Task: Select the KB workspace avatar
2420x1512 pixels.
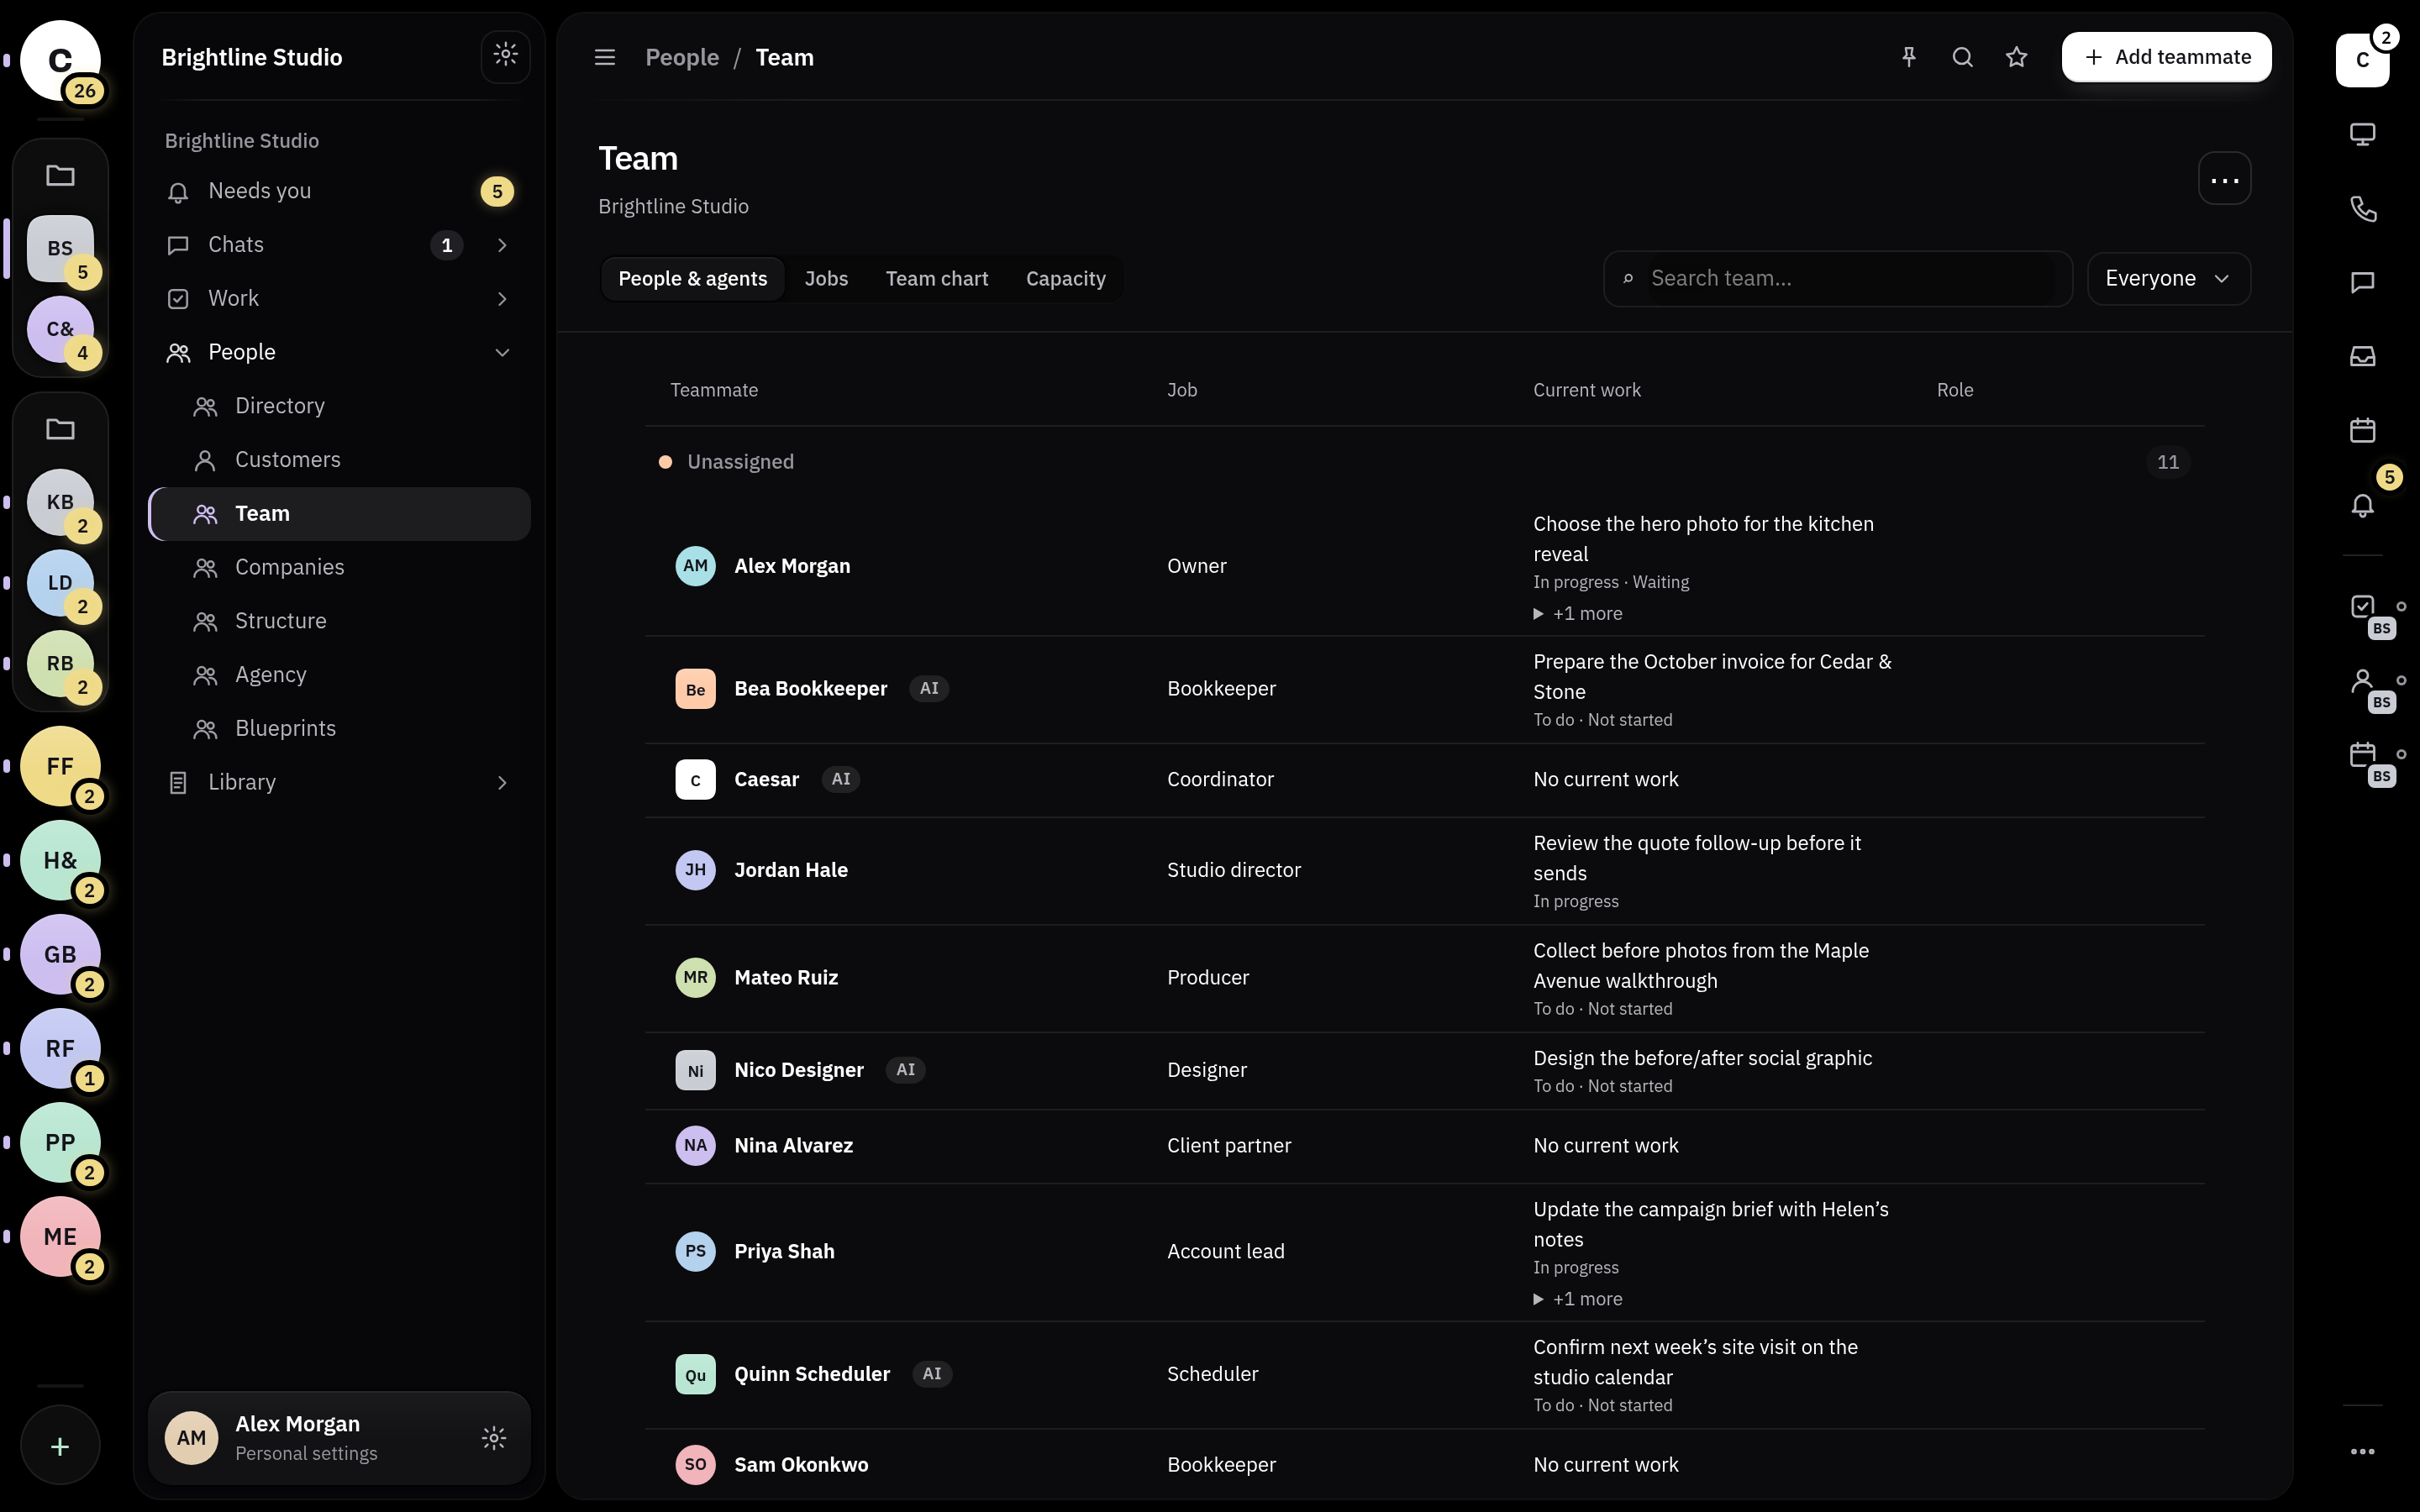Action: (x=60, y=502)
